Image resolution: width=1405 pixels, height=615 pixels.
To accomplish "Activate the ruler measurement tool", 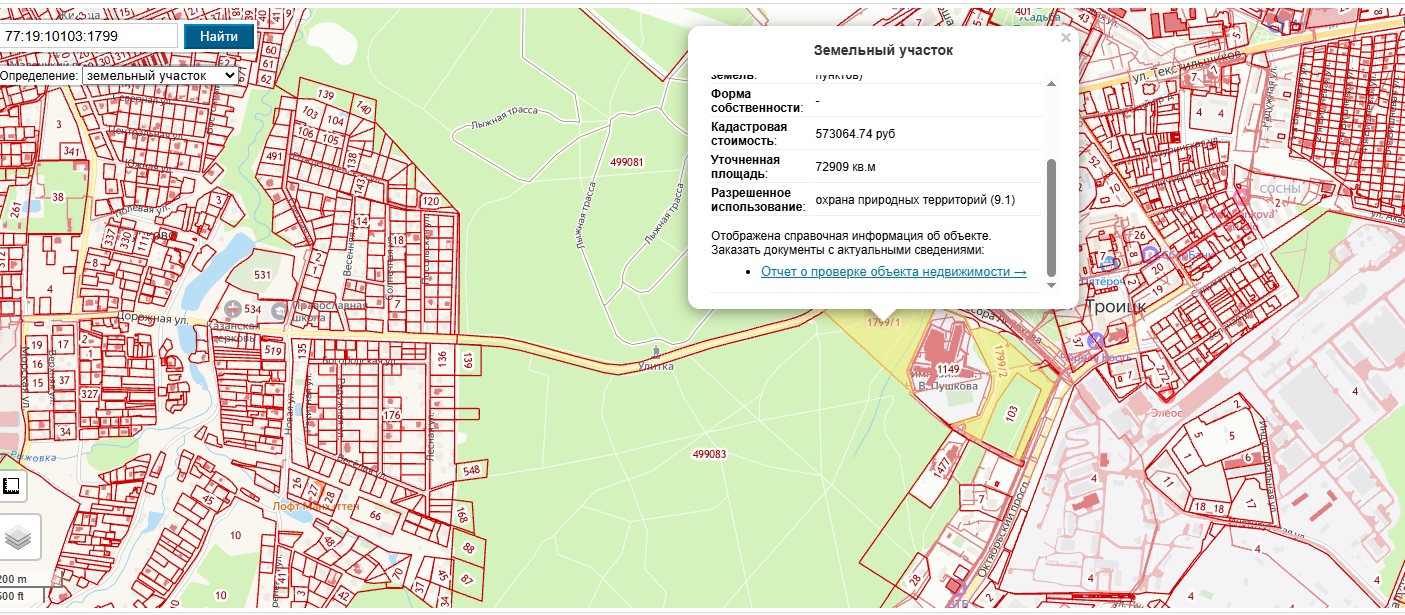I will [12, 487].
